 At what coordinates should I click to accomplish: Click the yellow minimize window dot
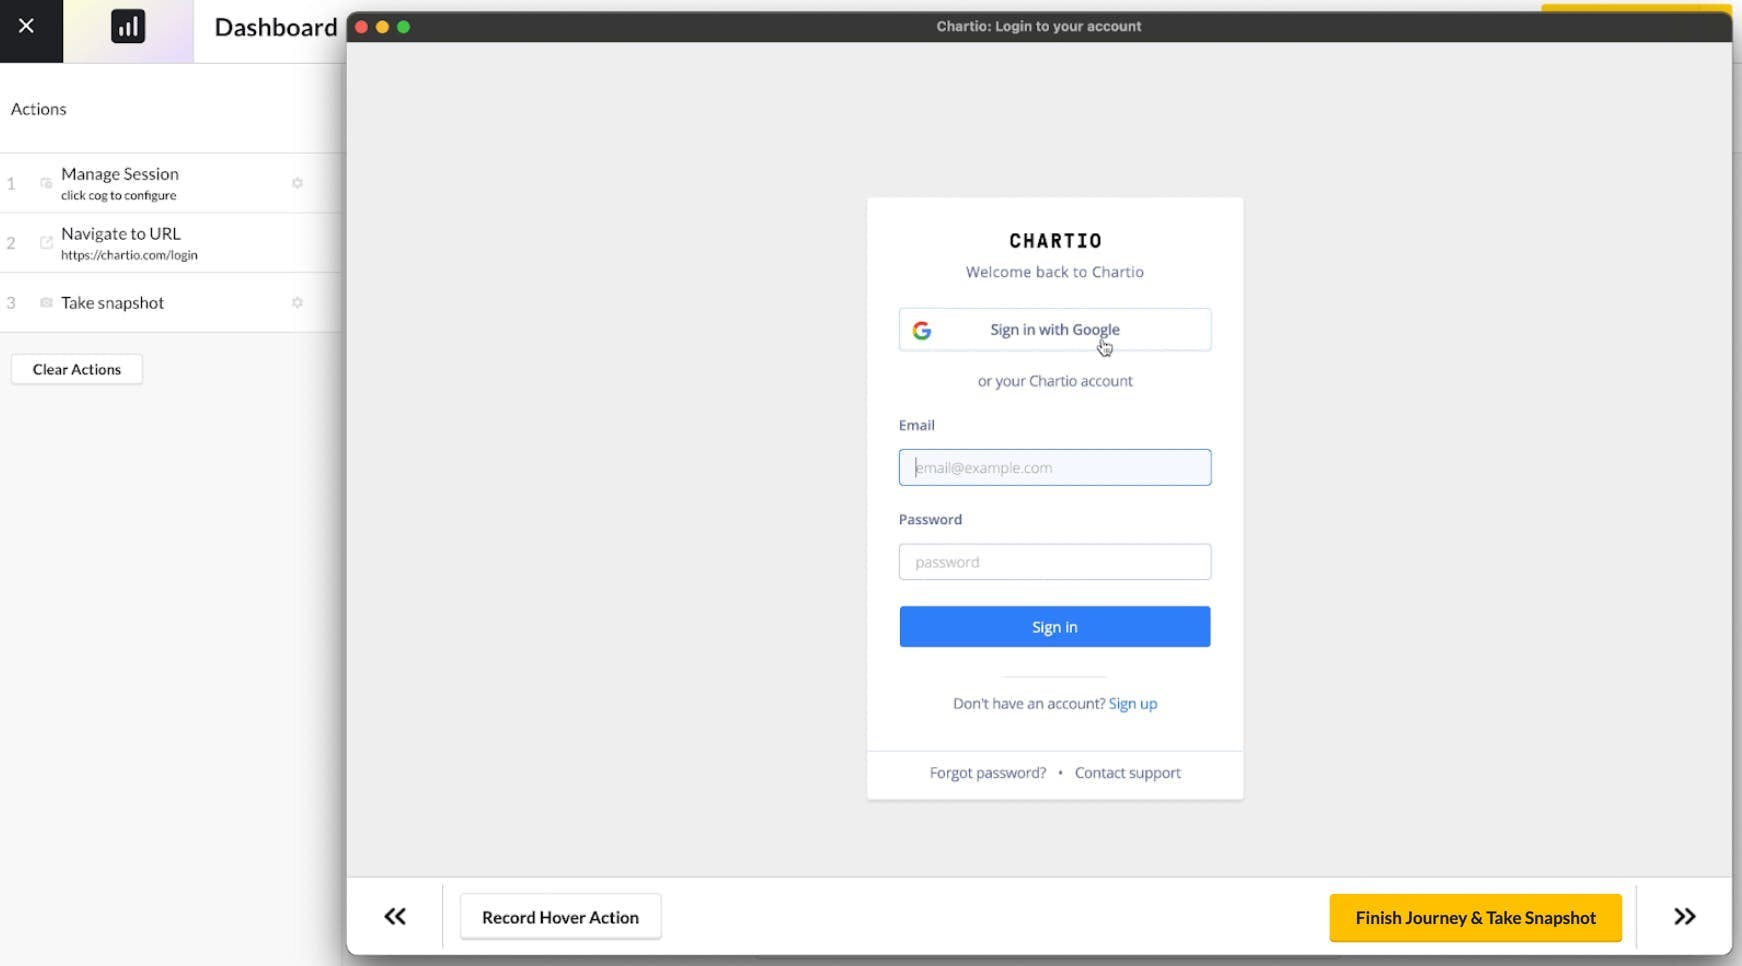[x=382, y=27]
